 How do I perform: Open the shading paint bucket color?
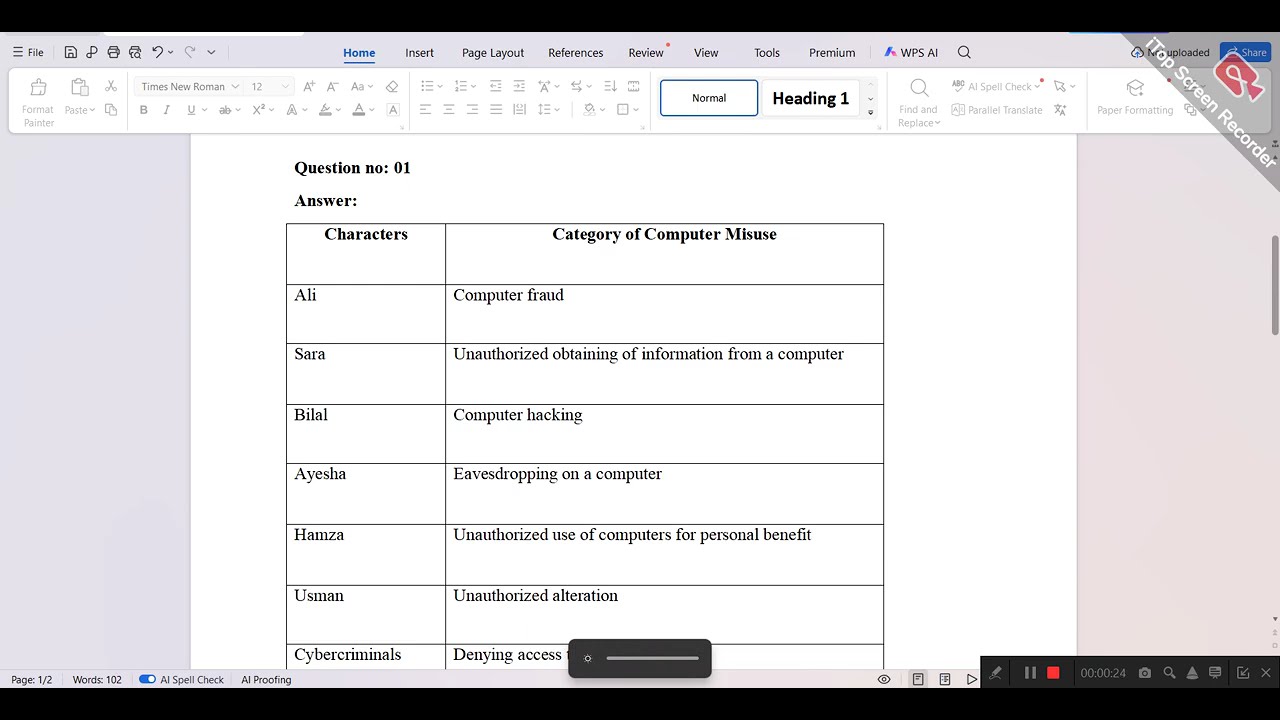tap(589, 110)
